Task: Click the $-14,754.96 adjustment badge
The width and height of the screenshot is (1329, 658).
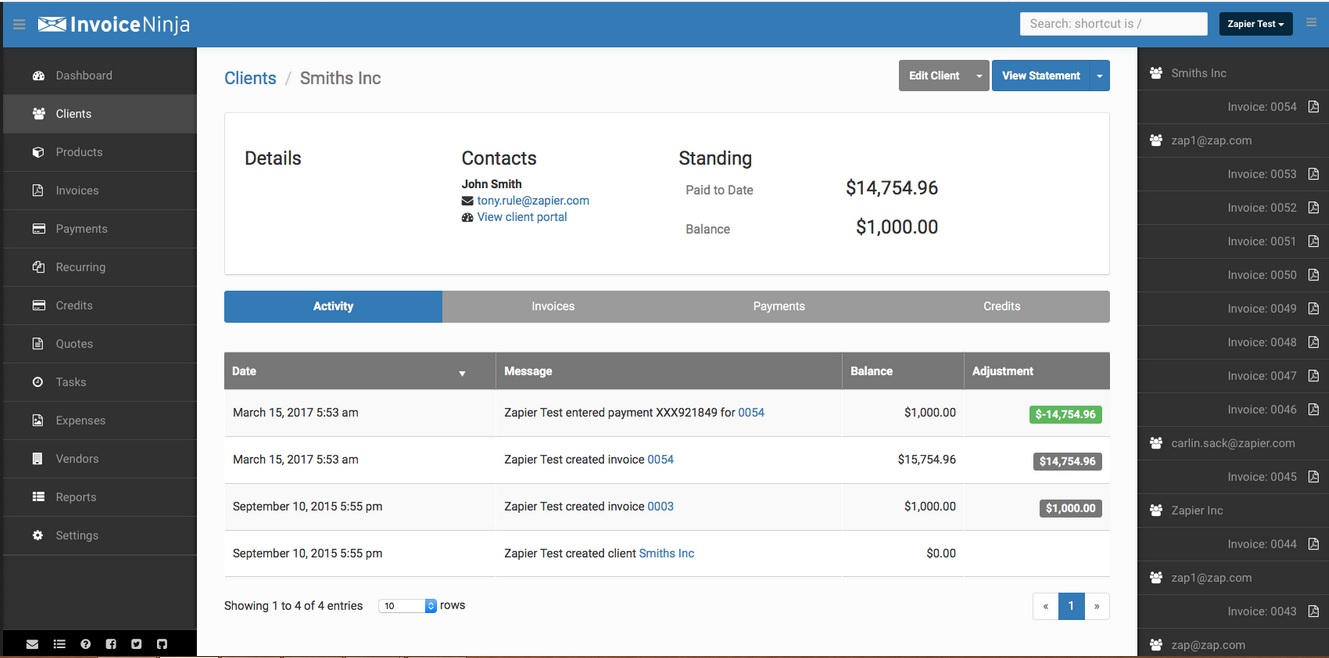Action: click(1065, 414)
